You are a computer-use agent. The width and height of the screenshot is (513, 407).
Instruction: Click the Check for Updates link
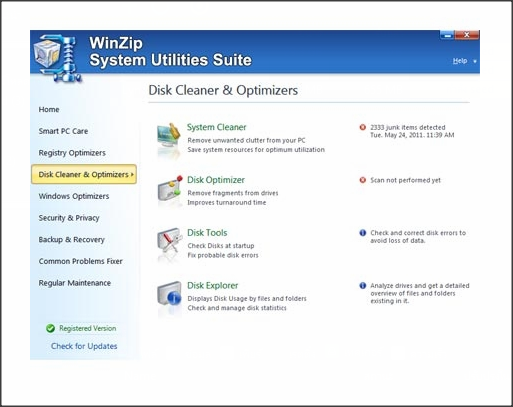point(84,346)
